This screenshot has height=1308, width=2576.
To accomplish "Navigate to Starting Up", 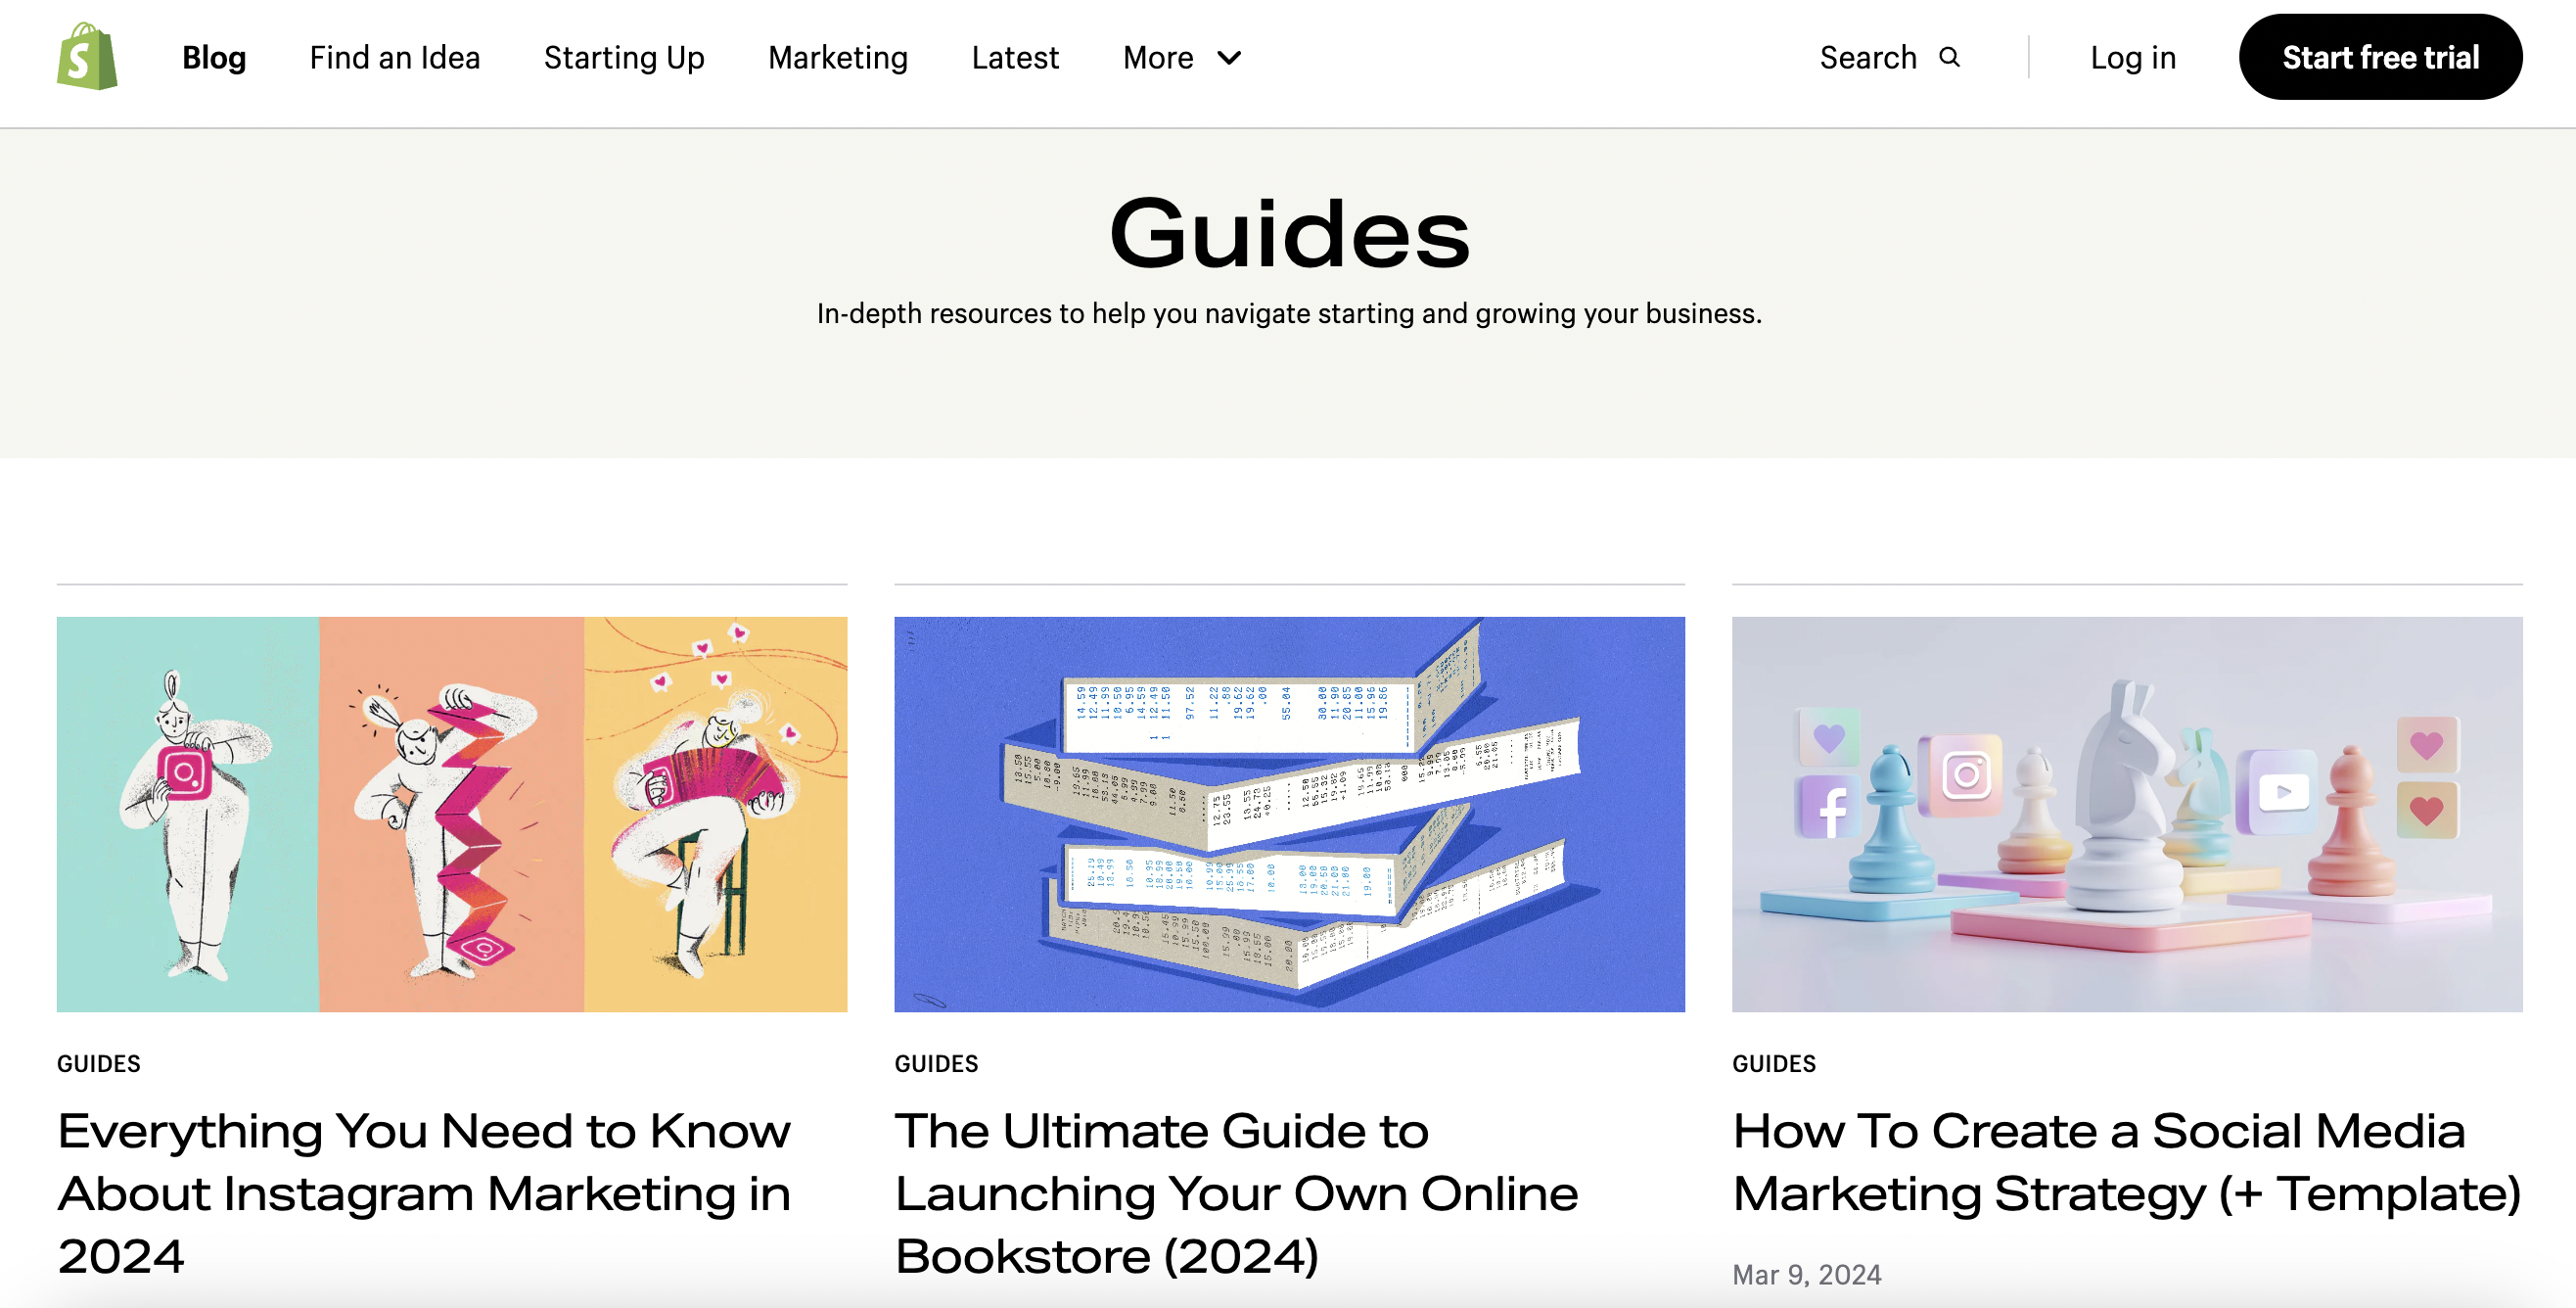I will pyautogui.click(x=624, y=58).
